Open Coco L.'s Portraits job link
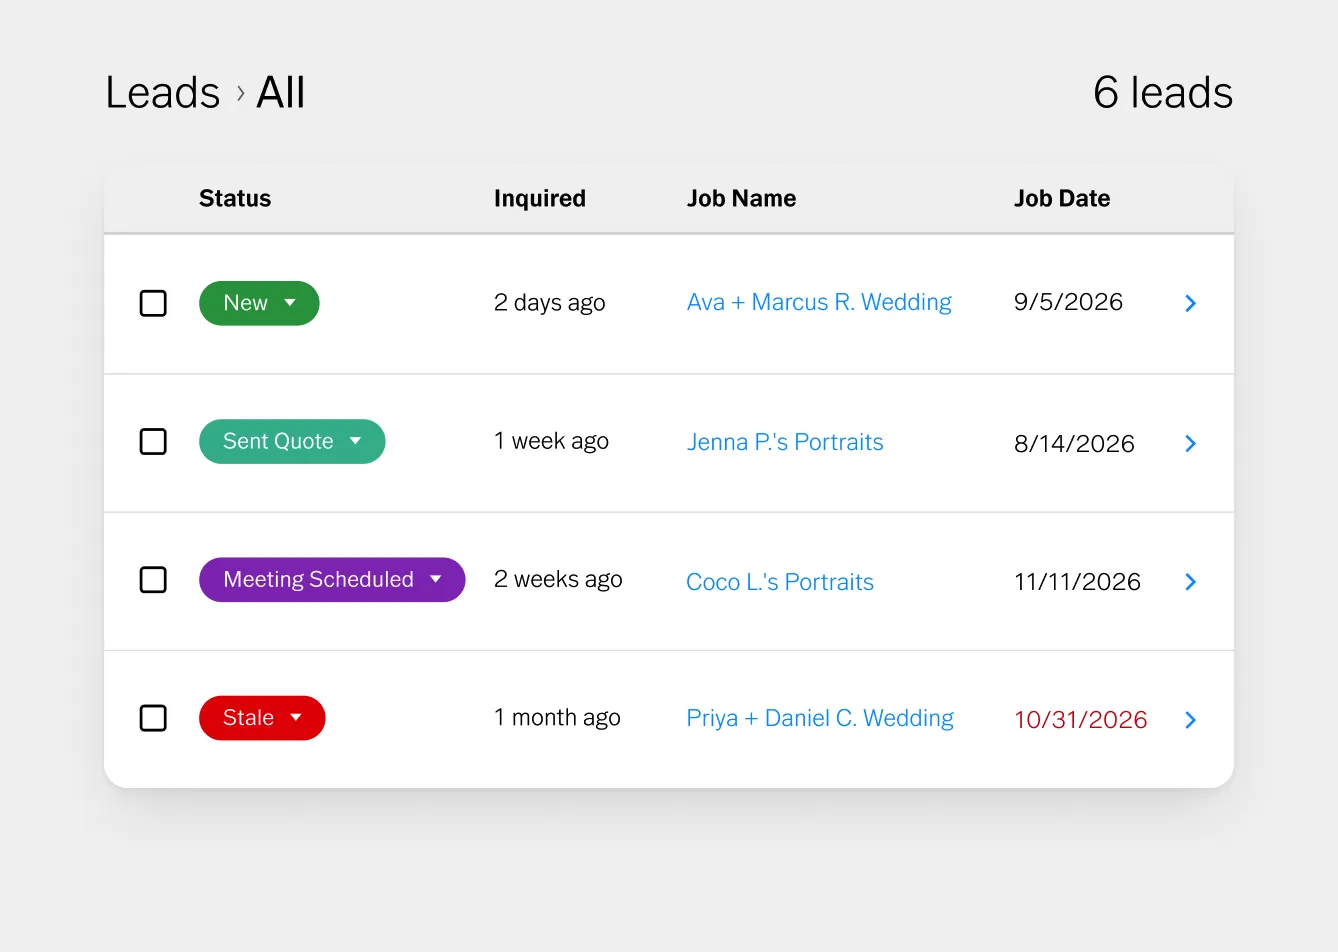The height and width of the screenshot is (952, 1338). (x=780, y=582)
